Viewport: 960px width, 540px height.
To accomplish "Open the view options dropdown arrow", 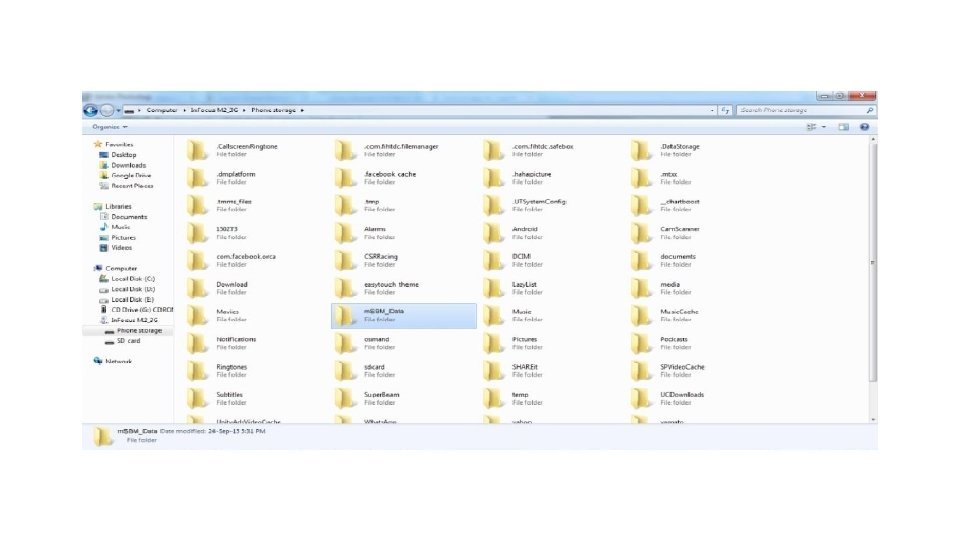I will [823, 127].
